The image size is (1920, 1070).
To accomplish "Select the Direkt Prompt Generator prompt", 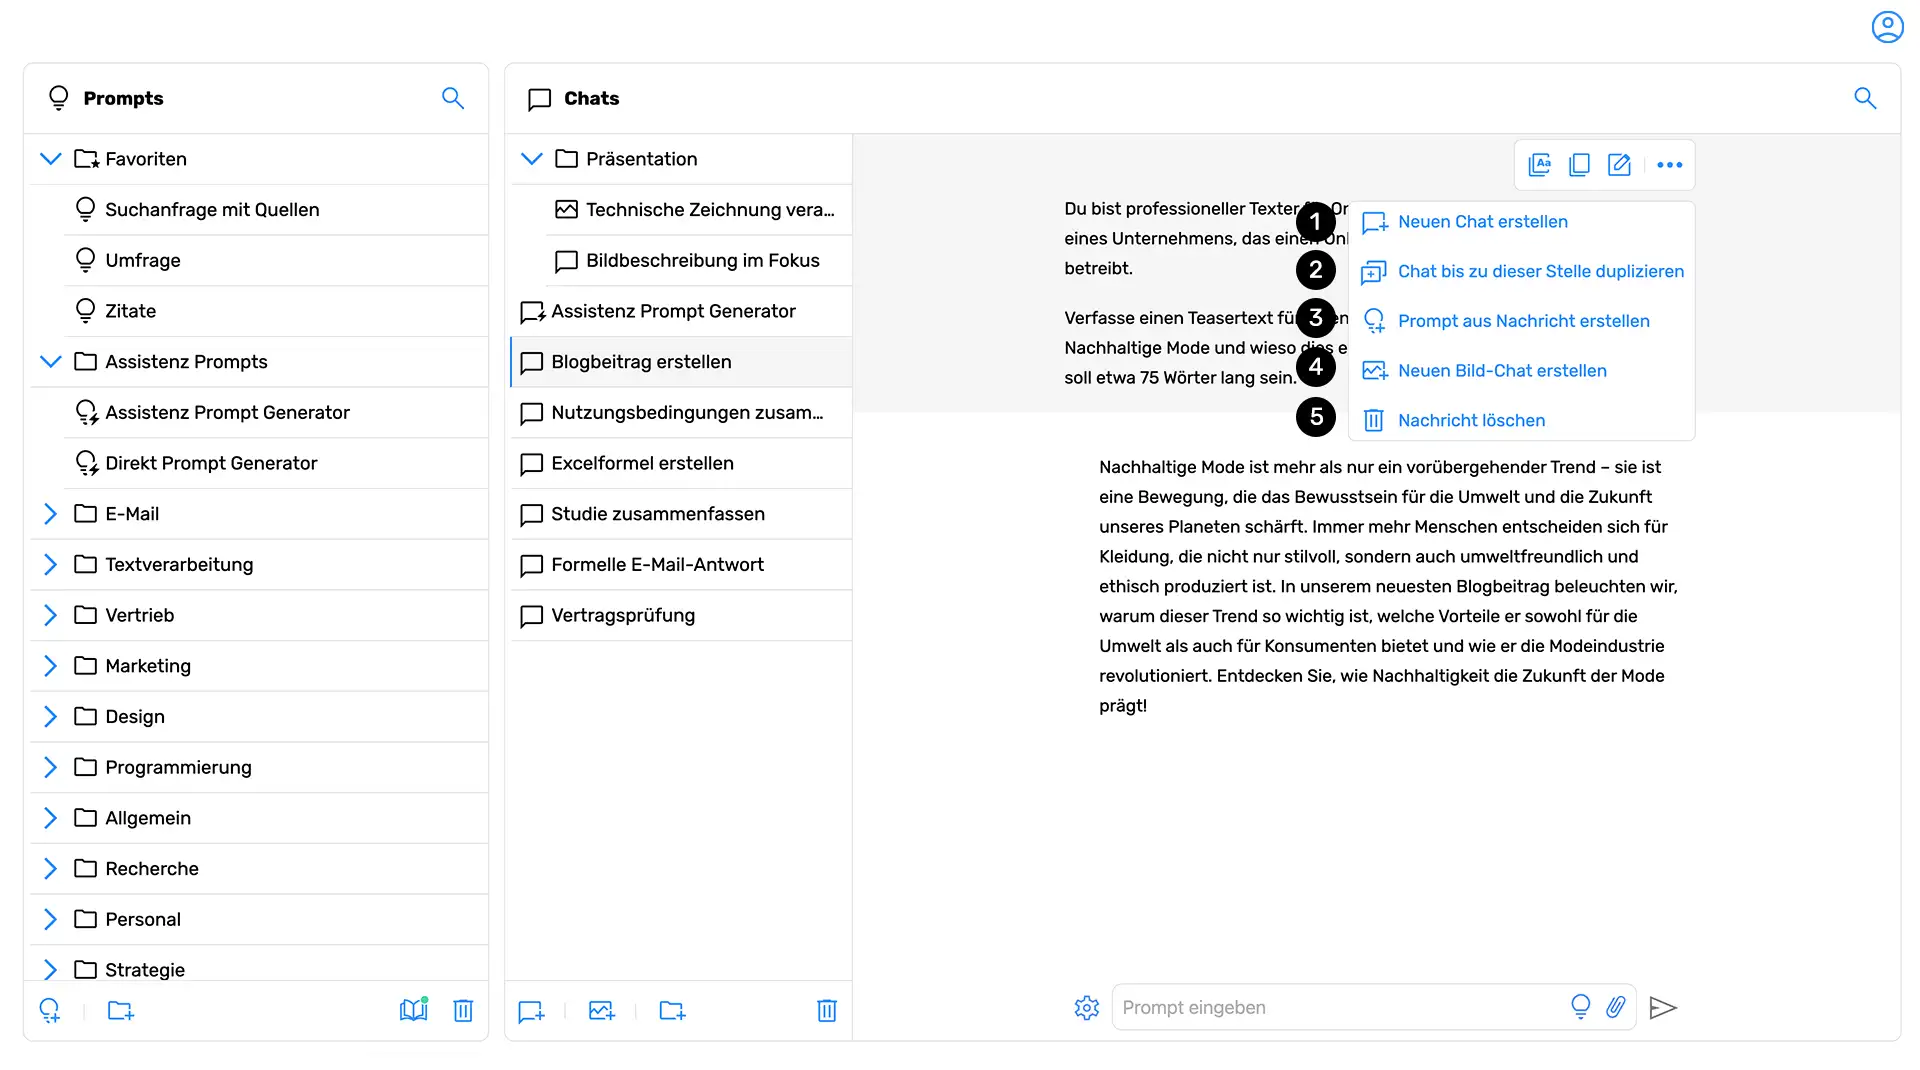I will point(276,463).
